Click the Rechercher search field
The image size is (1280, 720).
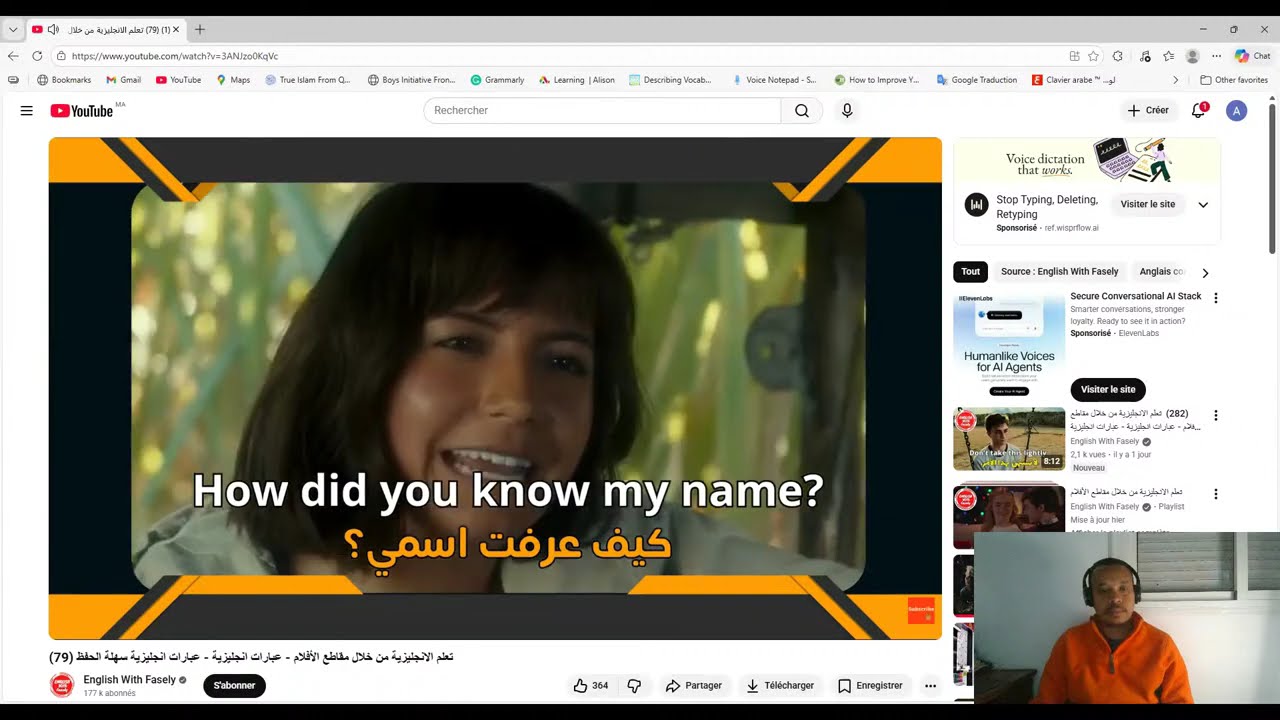[x=602, y=110]
